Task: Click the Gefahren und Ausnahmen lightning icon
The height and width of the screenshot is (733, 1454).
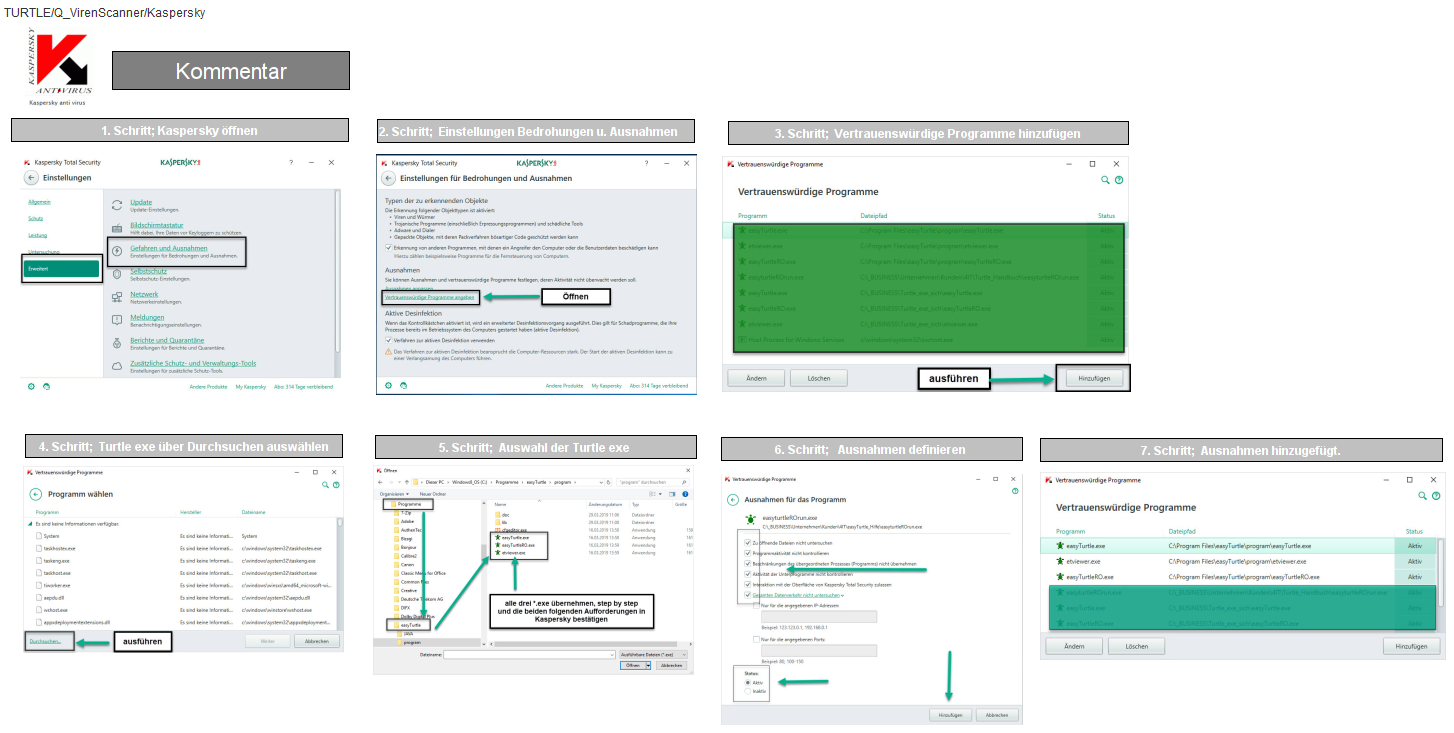Action: coord(117,251)
